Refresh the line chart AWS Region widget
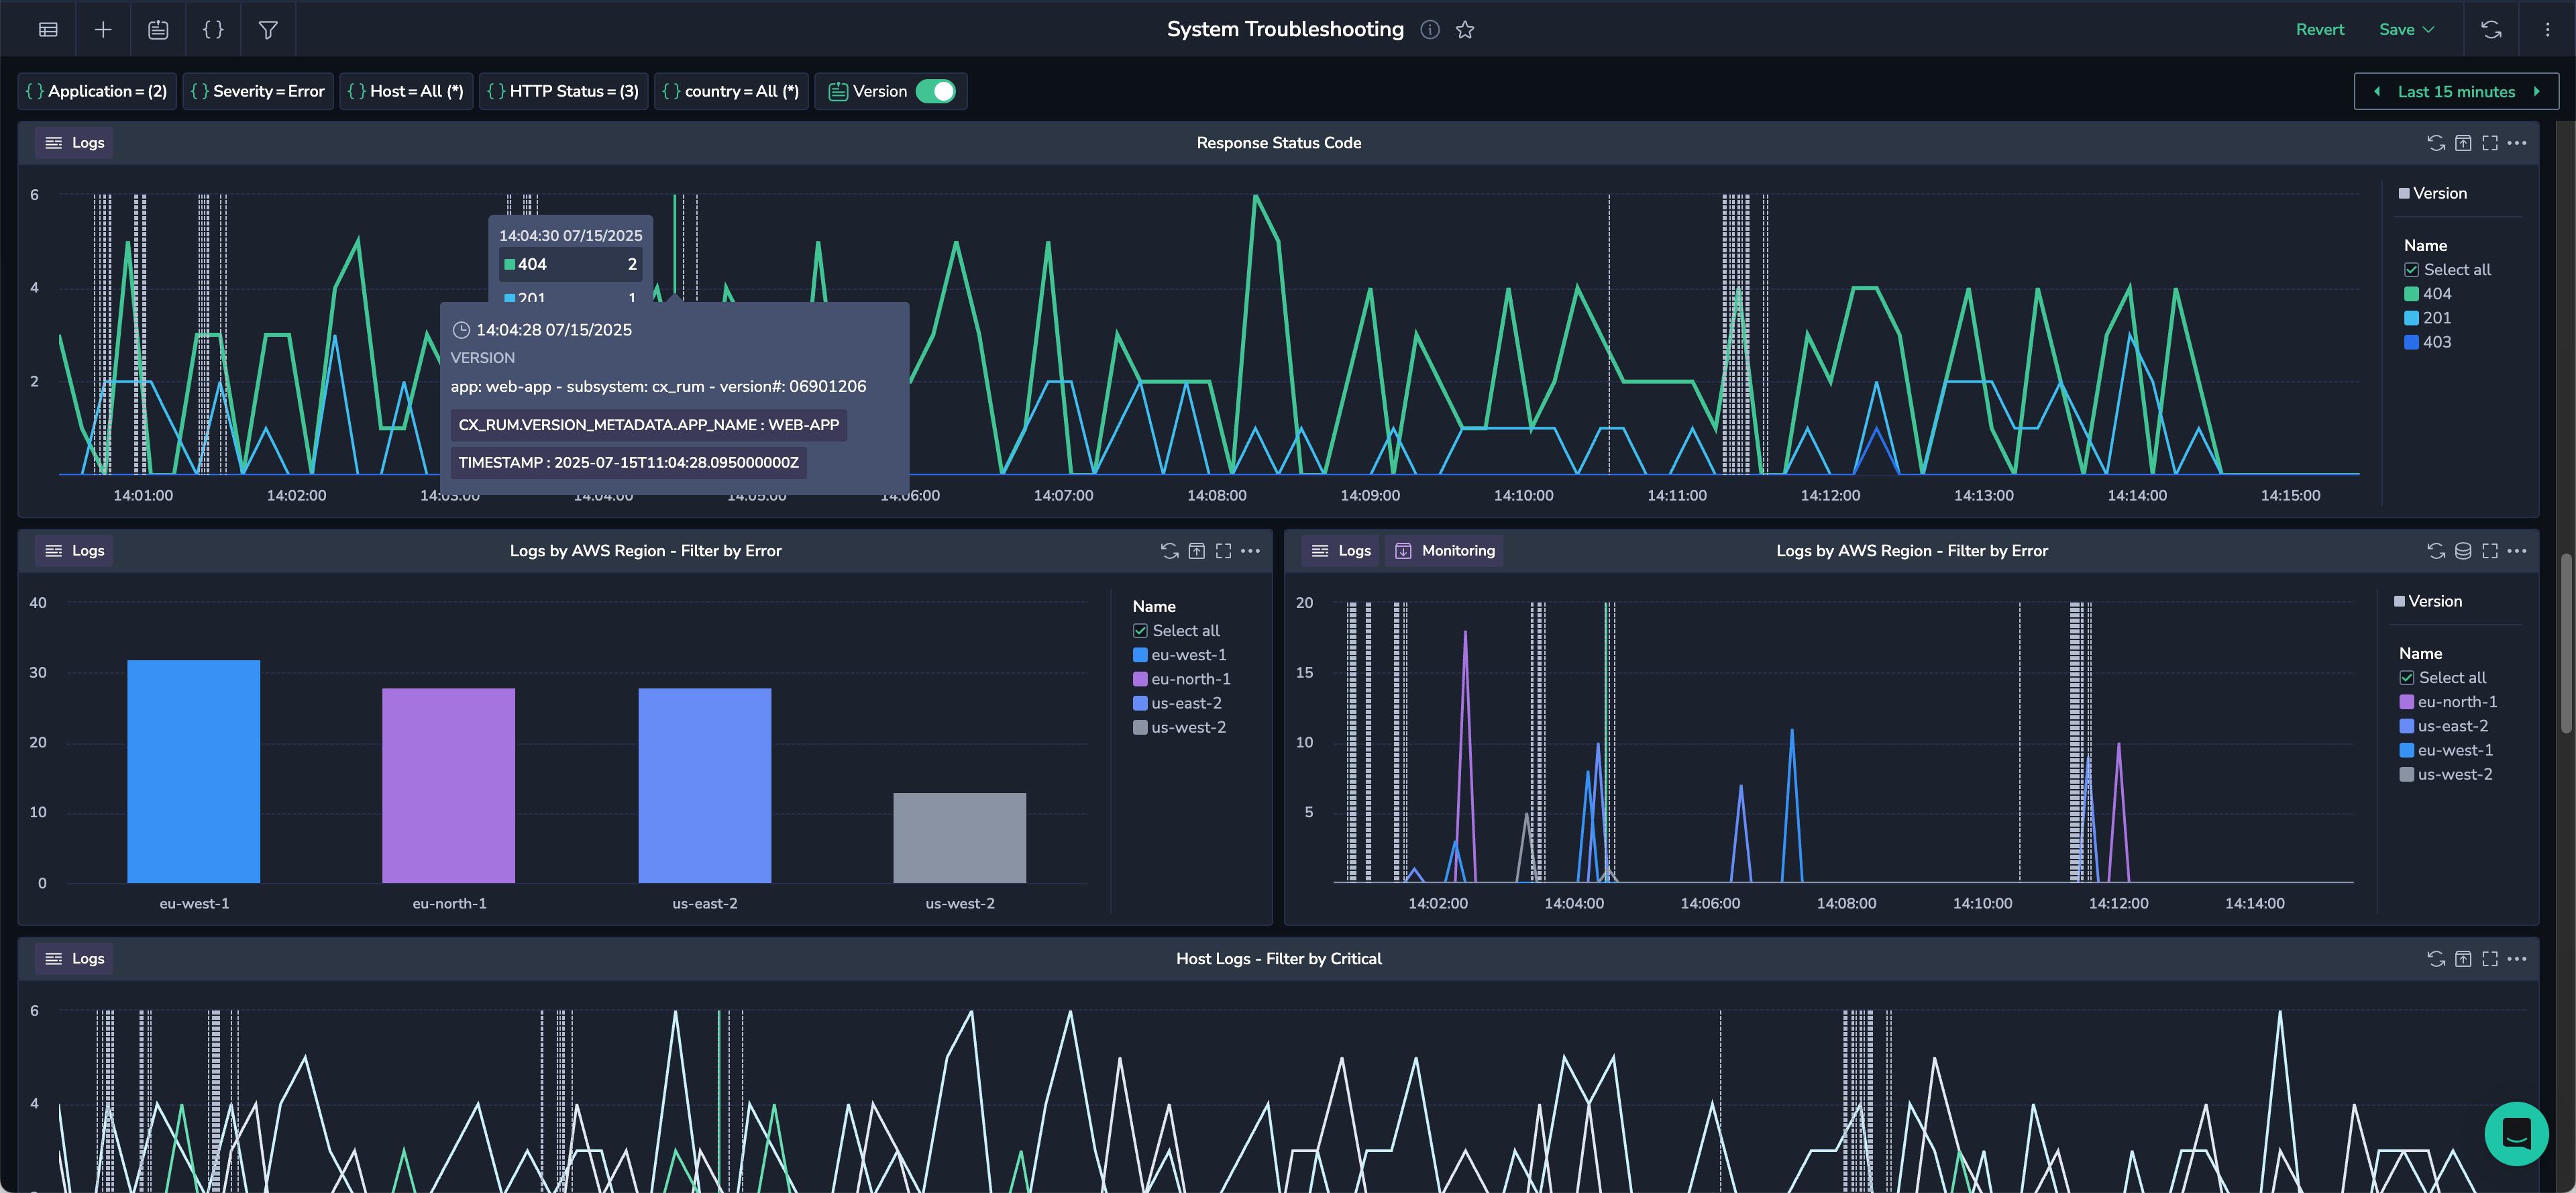This screenshot has width=2576, height=1193. 2436,551
